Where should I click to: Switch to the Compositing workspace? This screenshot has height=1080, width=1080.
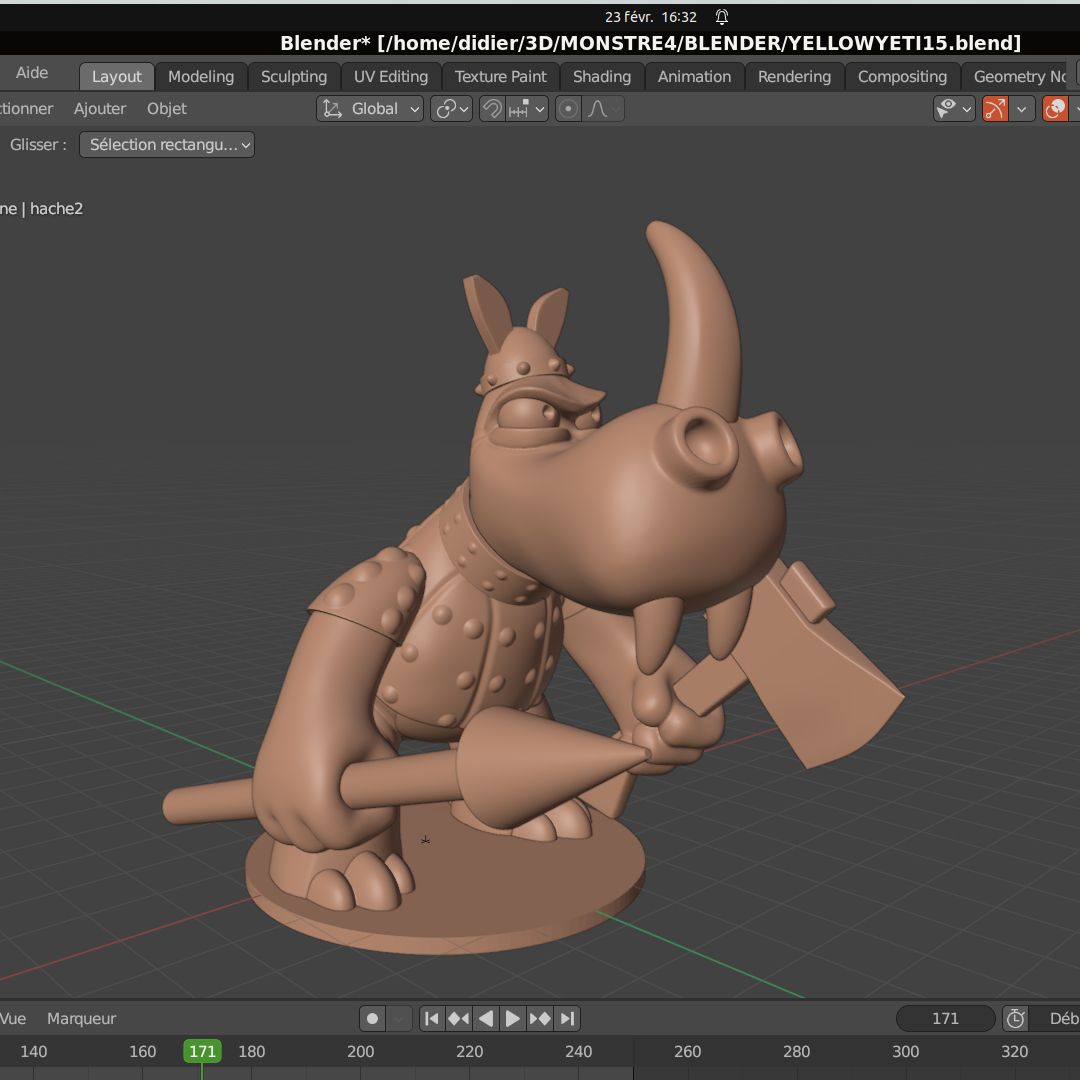click(x=902, y=76)
